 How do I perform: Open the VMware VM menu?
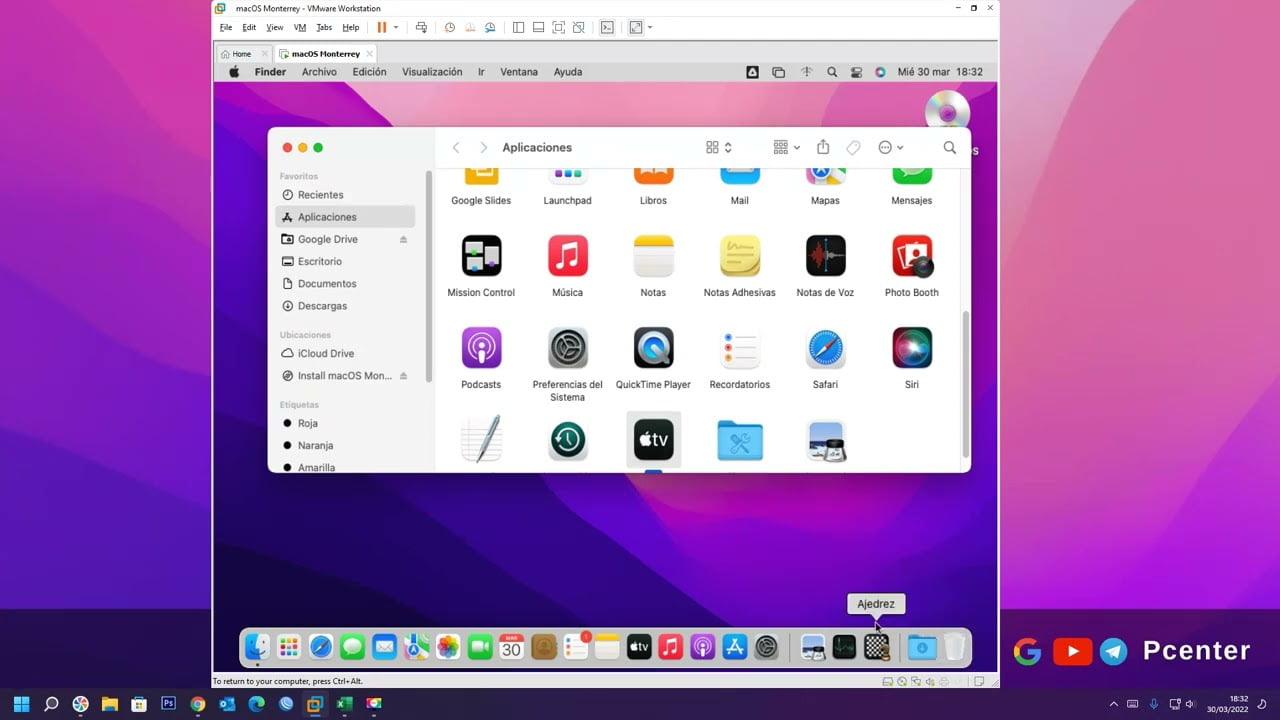pos(300,28)
